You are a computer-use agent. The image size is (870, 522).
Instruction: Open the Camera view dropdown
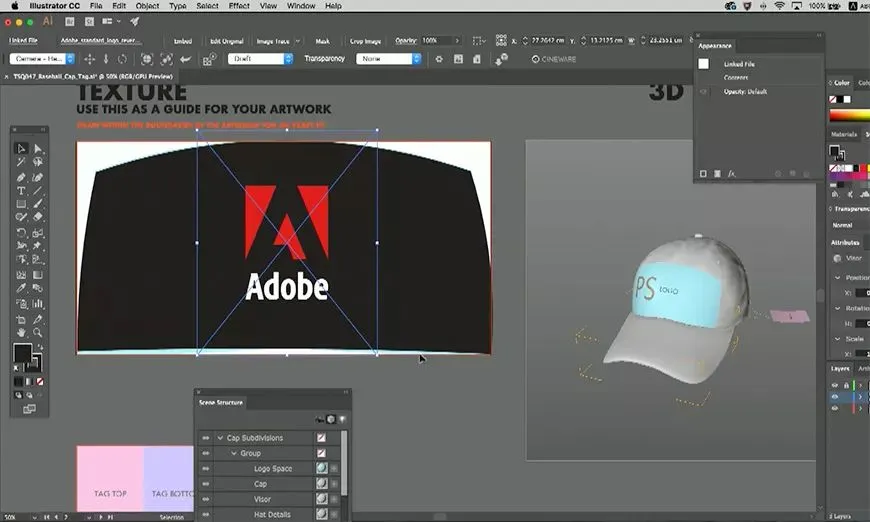tap(42, 59)
